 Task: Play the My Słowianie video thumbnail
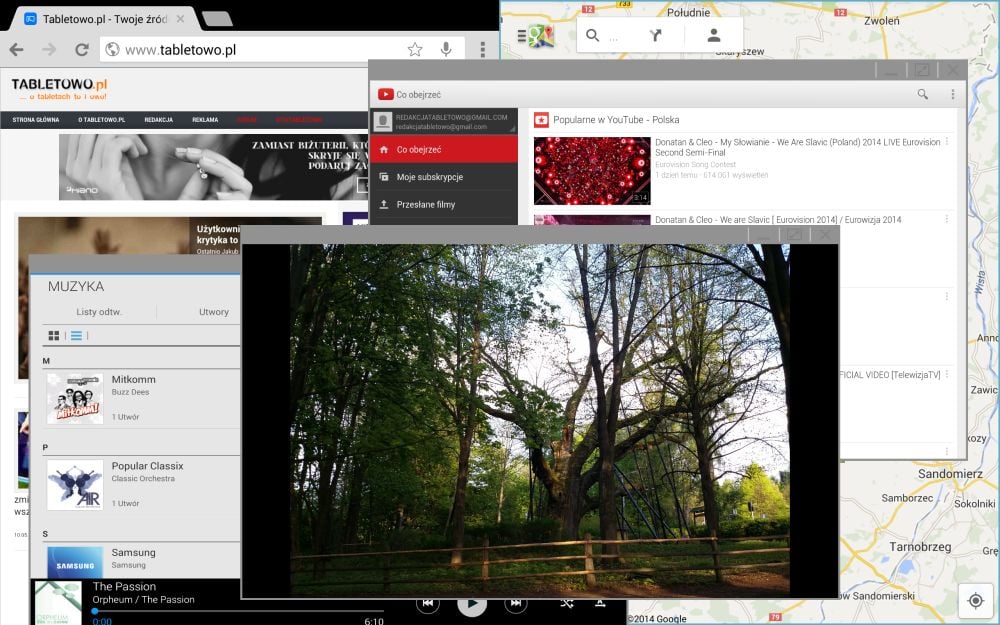point(592,171)
